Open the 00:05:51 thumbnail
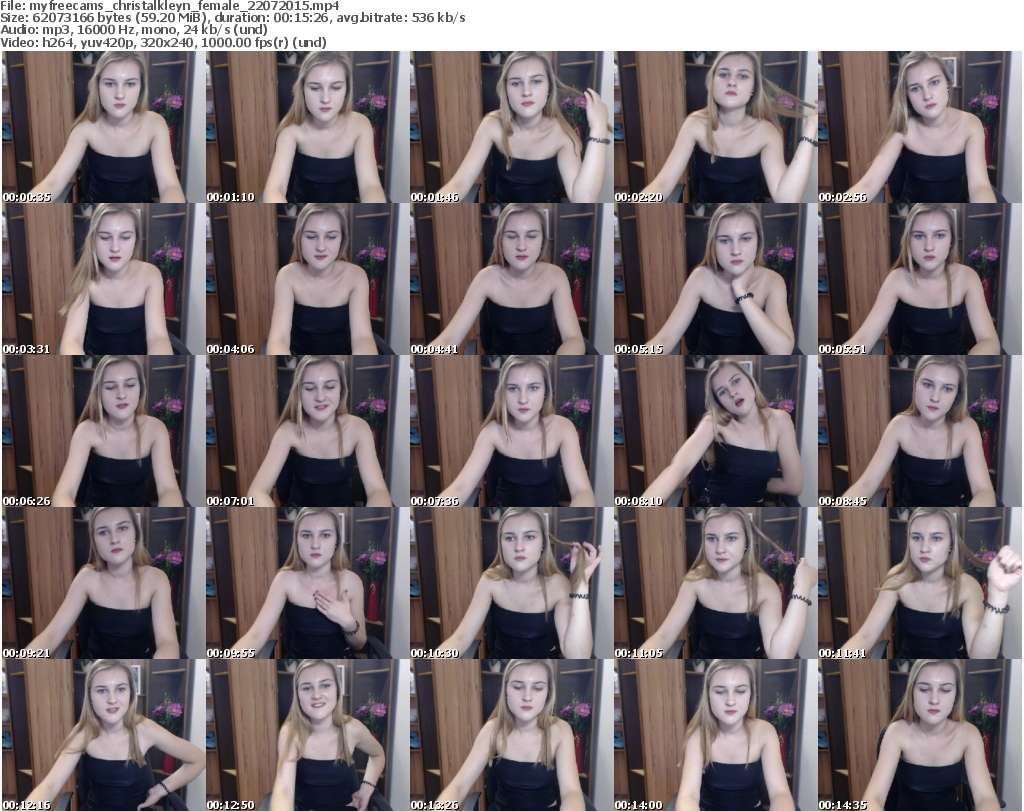 tap(920, 279)
